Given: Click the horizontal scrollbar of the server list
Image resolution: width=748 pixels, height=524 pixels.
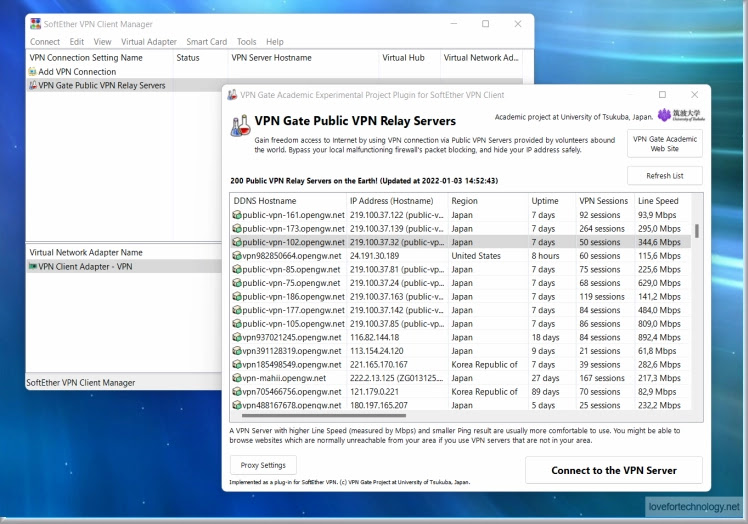Looking at the screenshot, I should (323, 416).
